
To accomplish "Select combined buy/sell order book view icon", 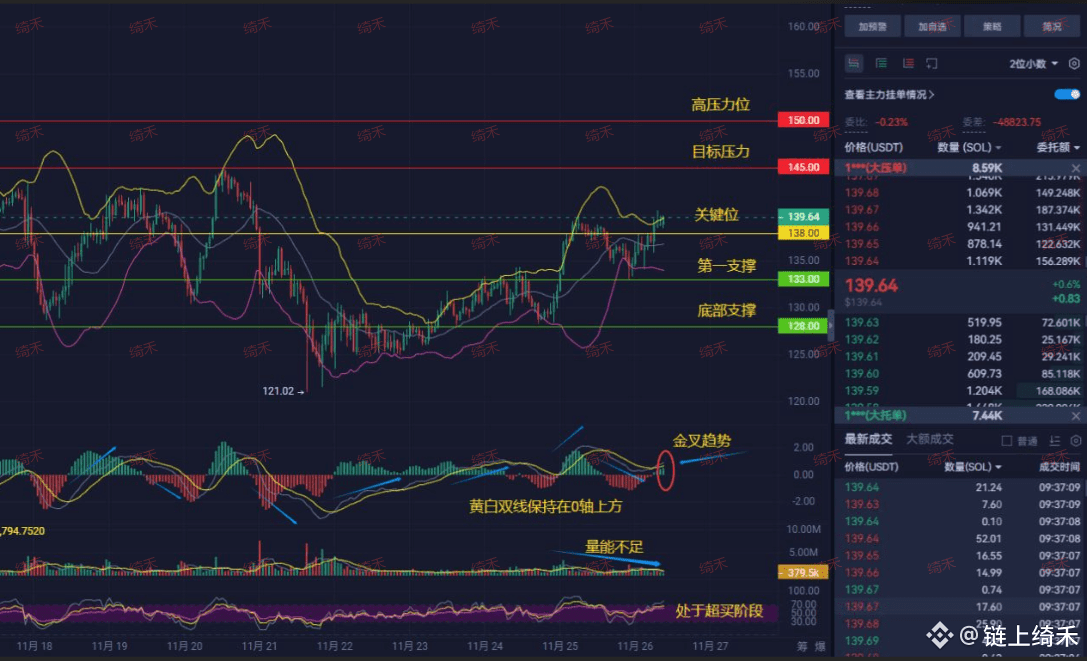I will 854,63.
